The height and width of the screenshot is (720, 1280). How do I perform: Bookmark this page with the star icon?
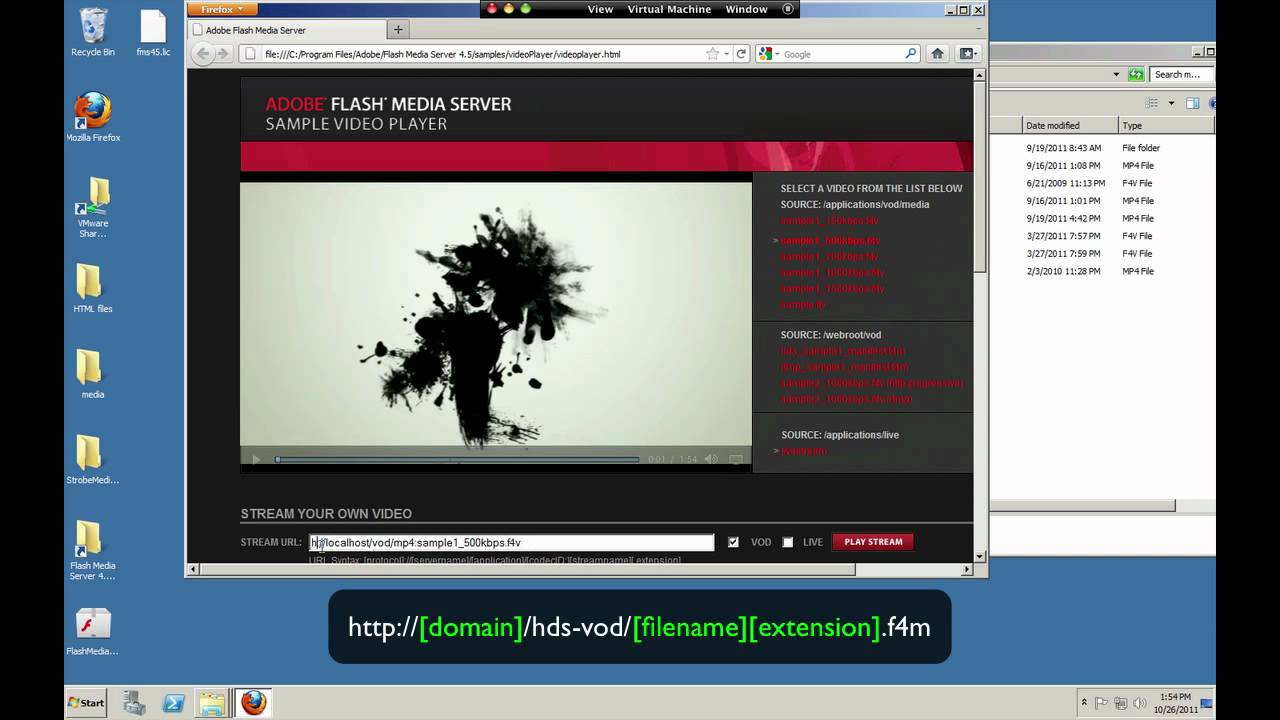[712, 54]
